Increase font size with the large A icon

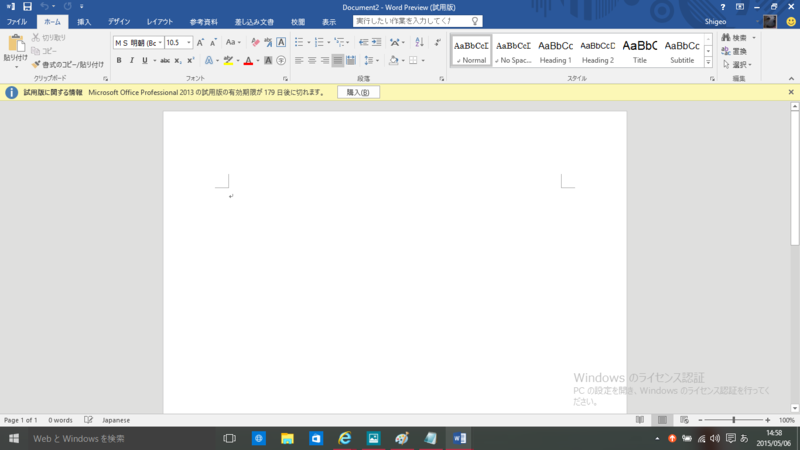[200, 42]
